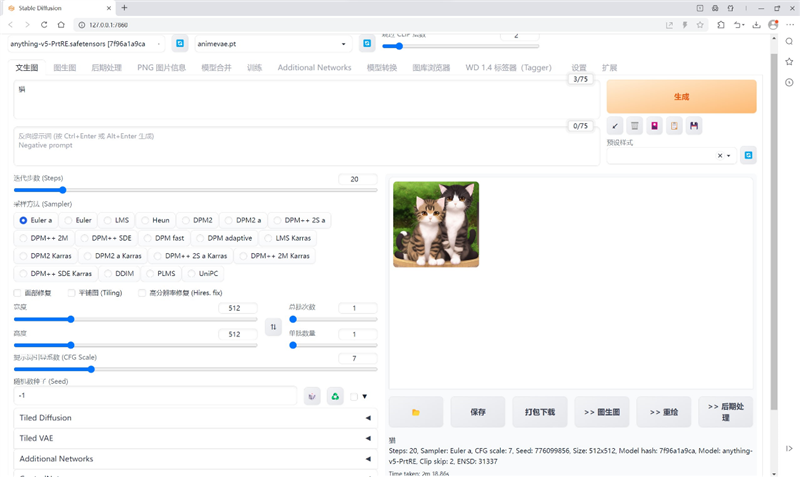Send image to >> 后期处理 button
Viewport: 800px width, 477px height.
click(726, 412)
